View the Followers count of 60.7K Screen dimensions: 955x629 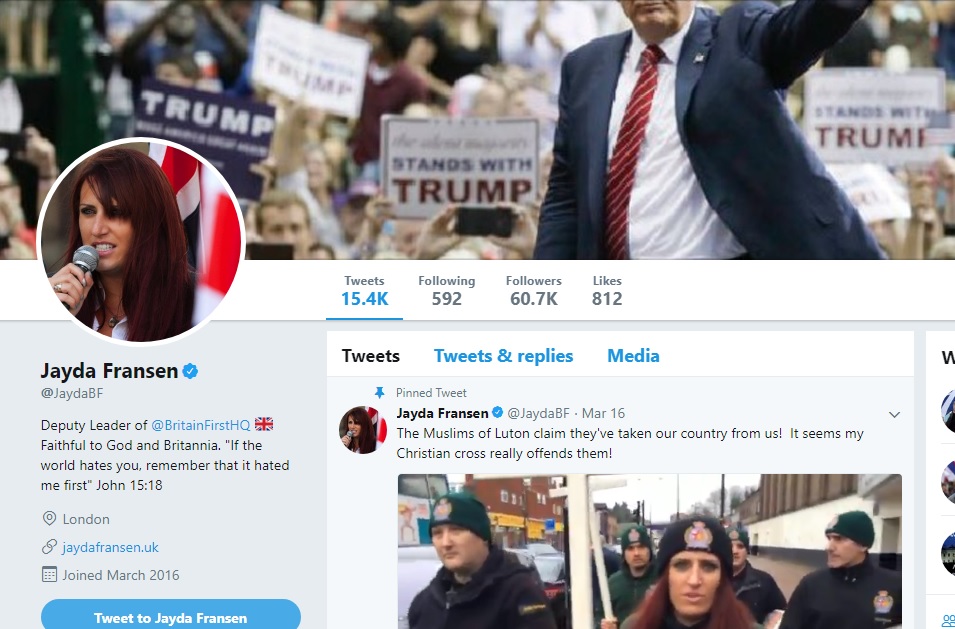pos(533,290)
